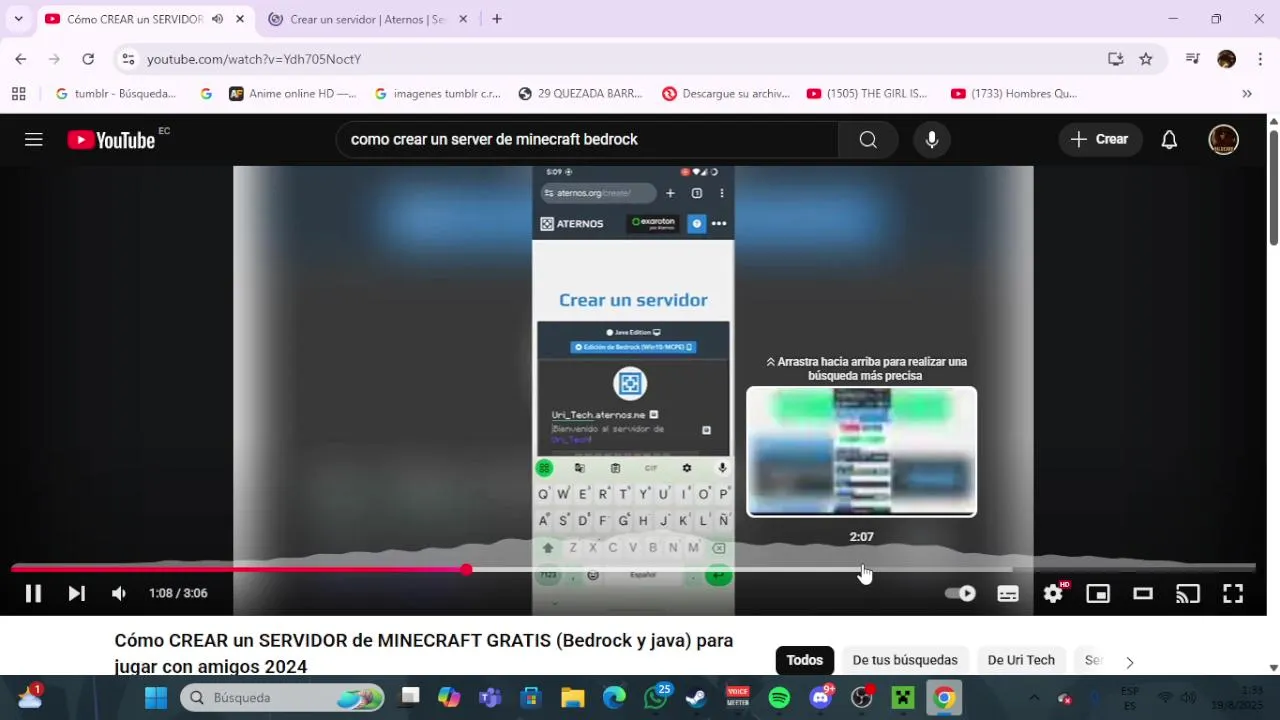The height and width of the screenshot is (720, 1280).
Task: Open the Descargue su archivo bookmark
Action: (x=726, y=94)
